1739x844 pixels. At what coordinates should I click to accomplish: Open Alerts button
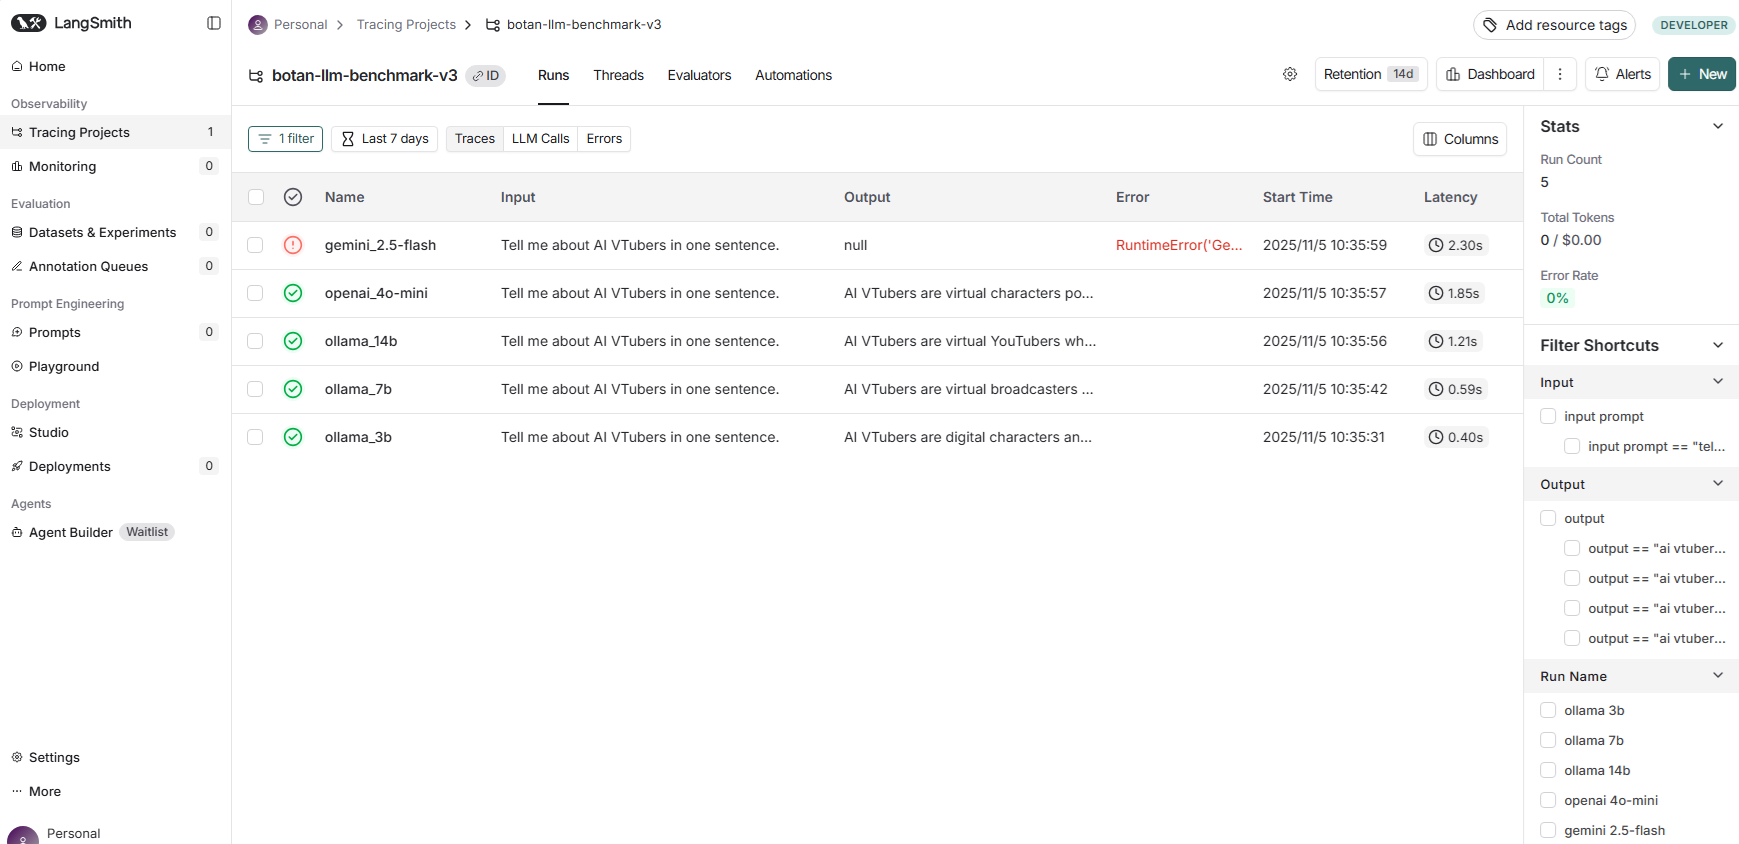pyautogui.click(x=1622, y=74)
